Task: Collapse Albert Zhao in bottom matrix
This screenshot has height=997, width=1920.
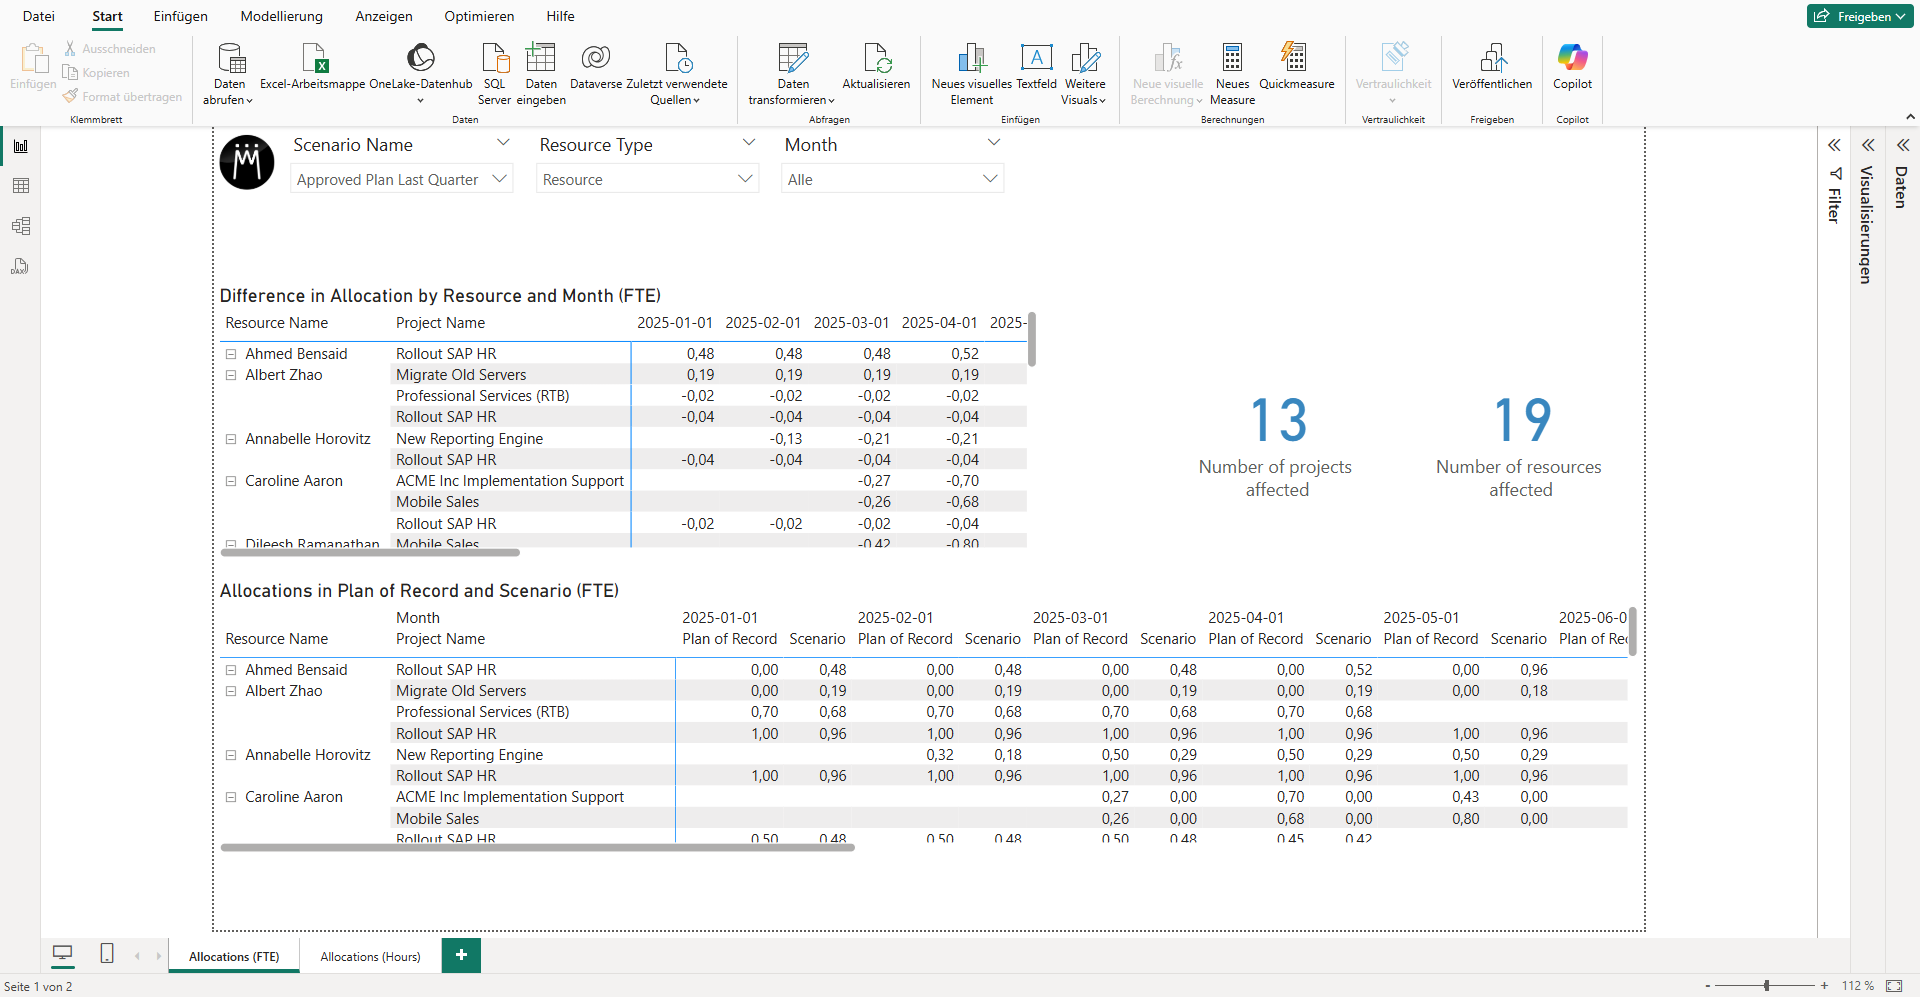Action: pyautogui.click(x=231, y=691)
